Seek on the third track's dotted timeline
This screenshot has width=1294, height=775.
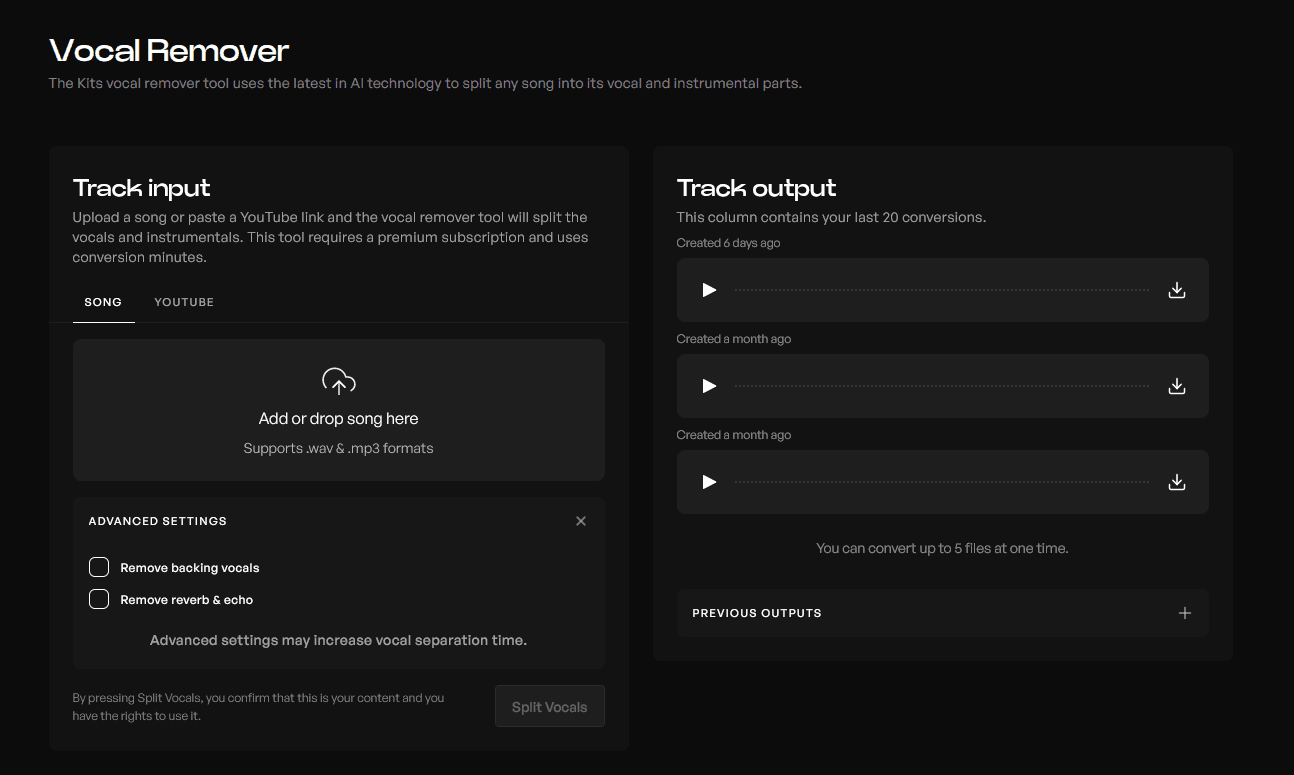[942, 482]
